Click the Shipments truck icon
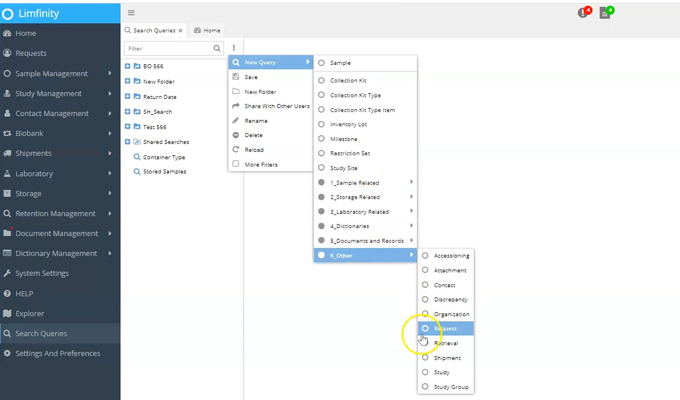The image size is (680, 400). [7, 153]
